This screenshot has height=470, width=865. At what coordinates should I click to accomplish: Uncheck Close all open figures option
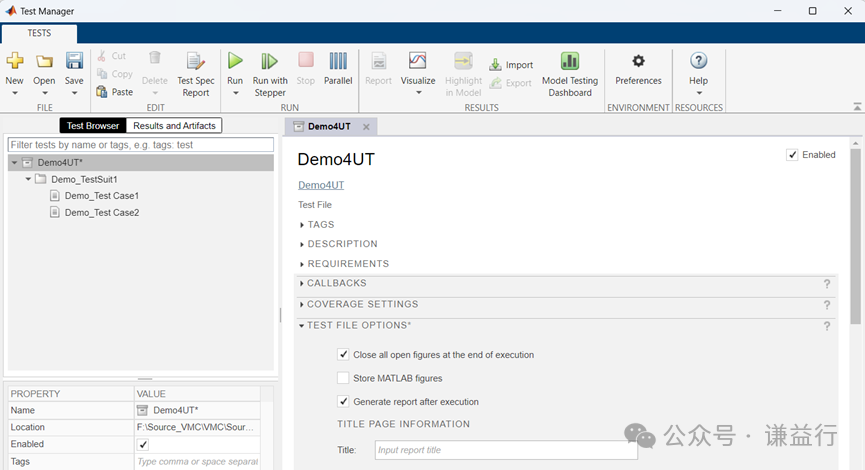click(343, 354)
